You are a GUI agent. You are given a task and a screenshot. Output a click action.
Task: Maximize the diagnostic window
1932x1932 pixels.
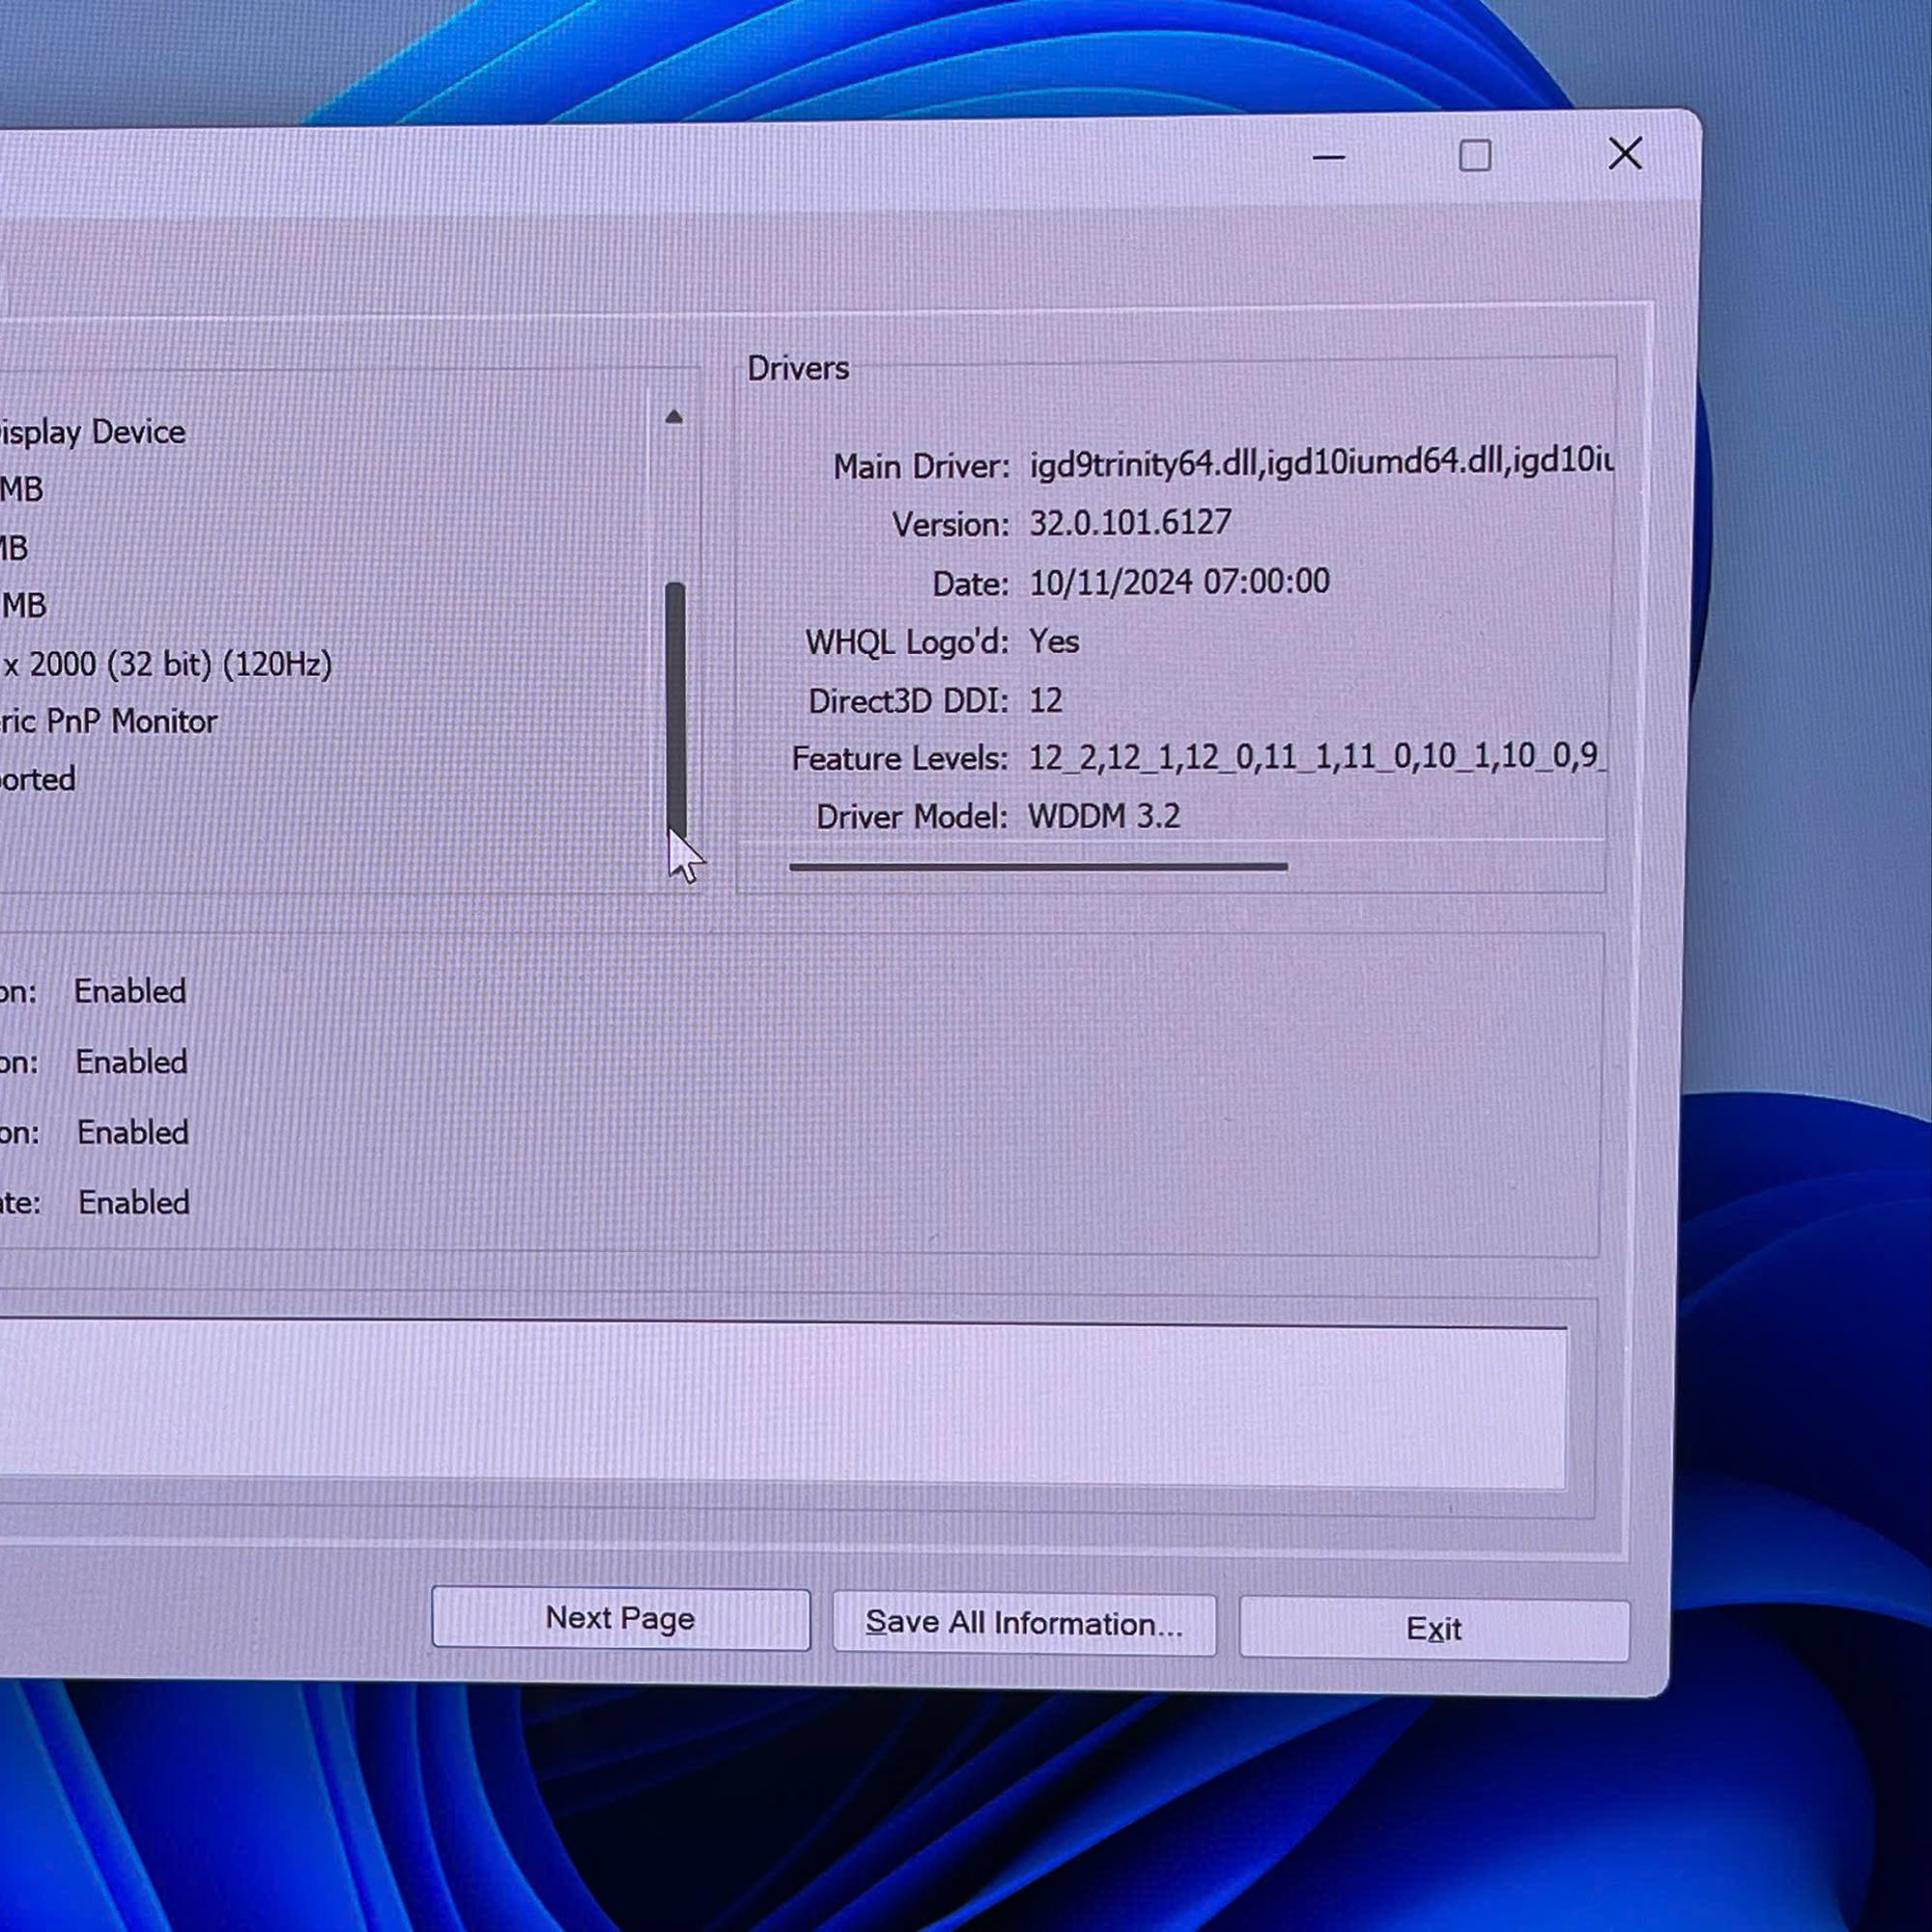(x=1475, y=156)
